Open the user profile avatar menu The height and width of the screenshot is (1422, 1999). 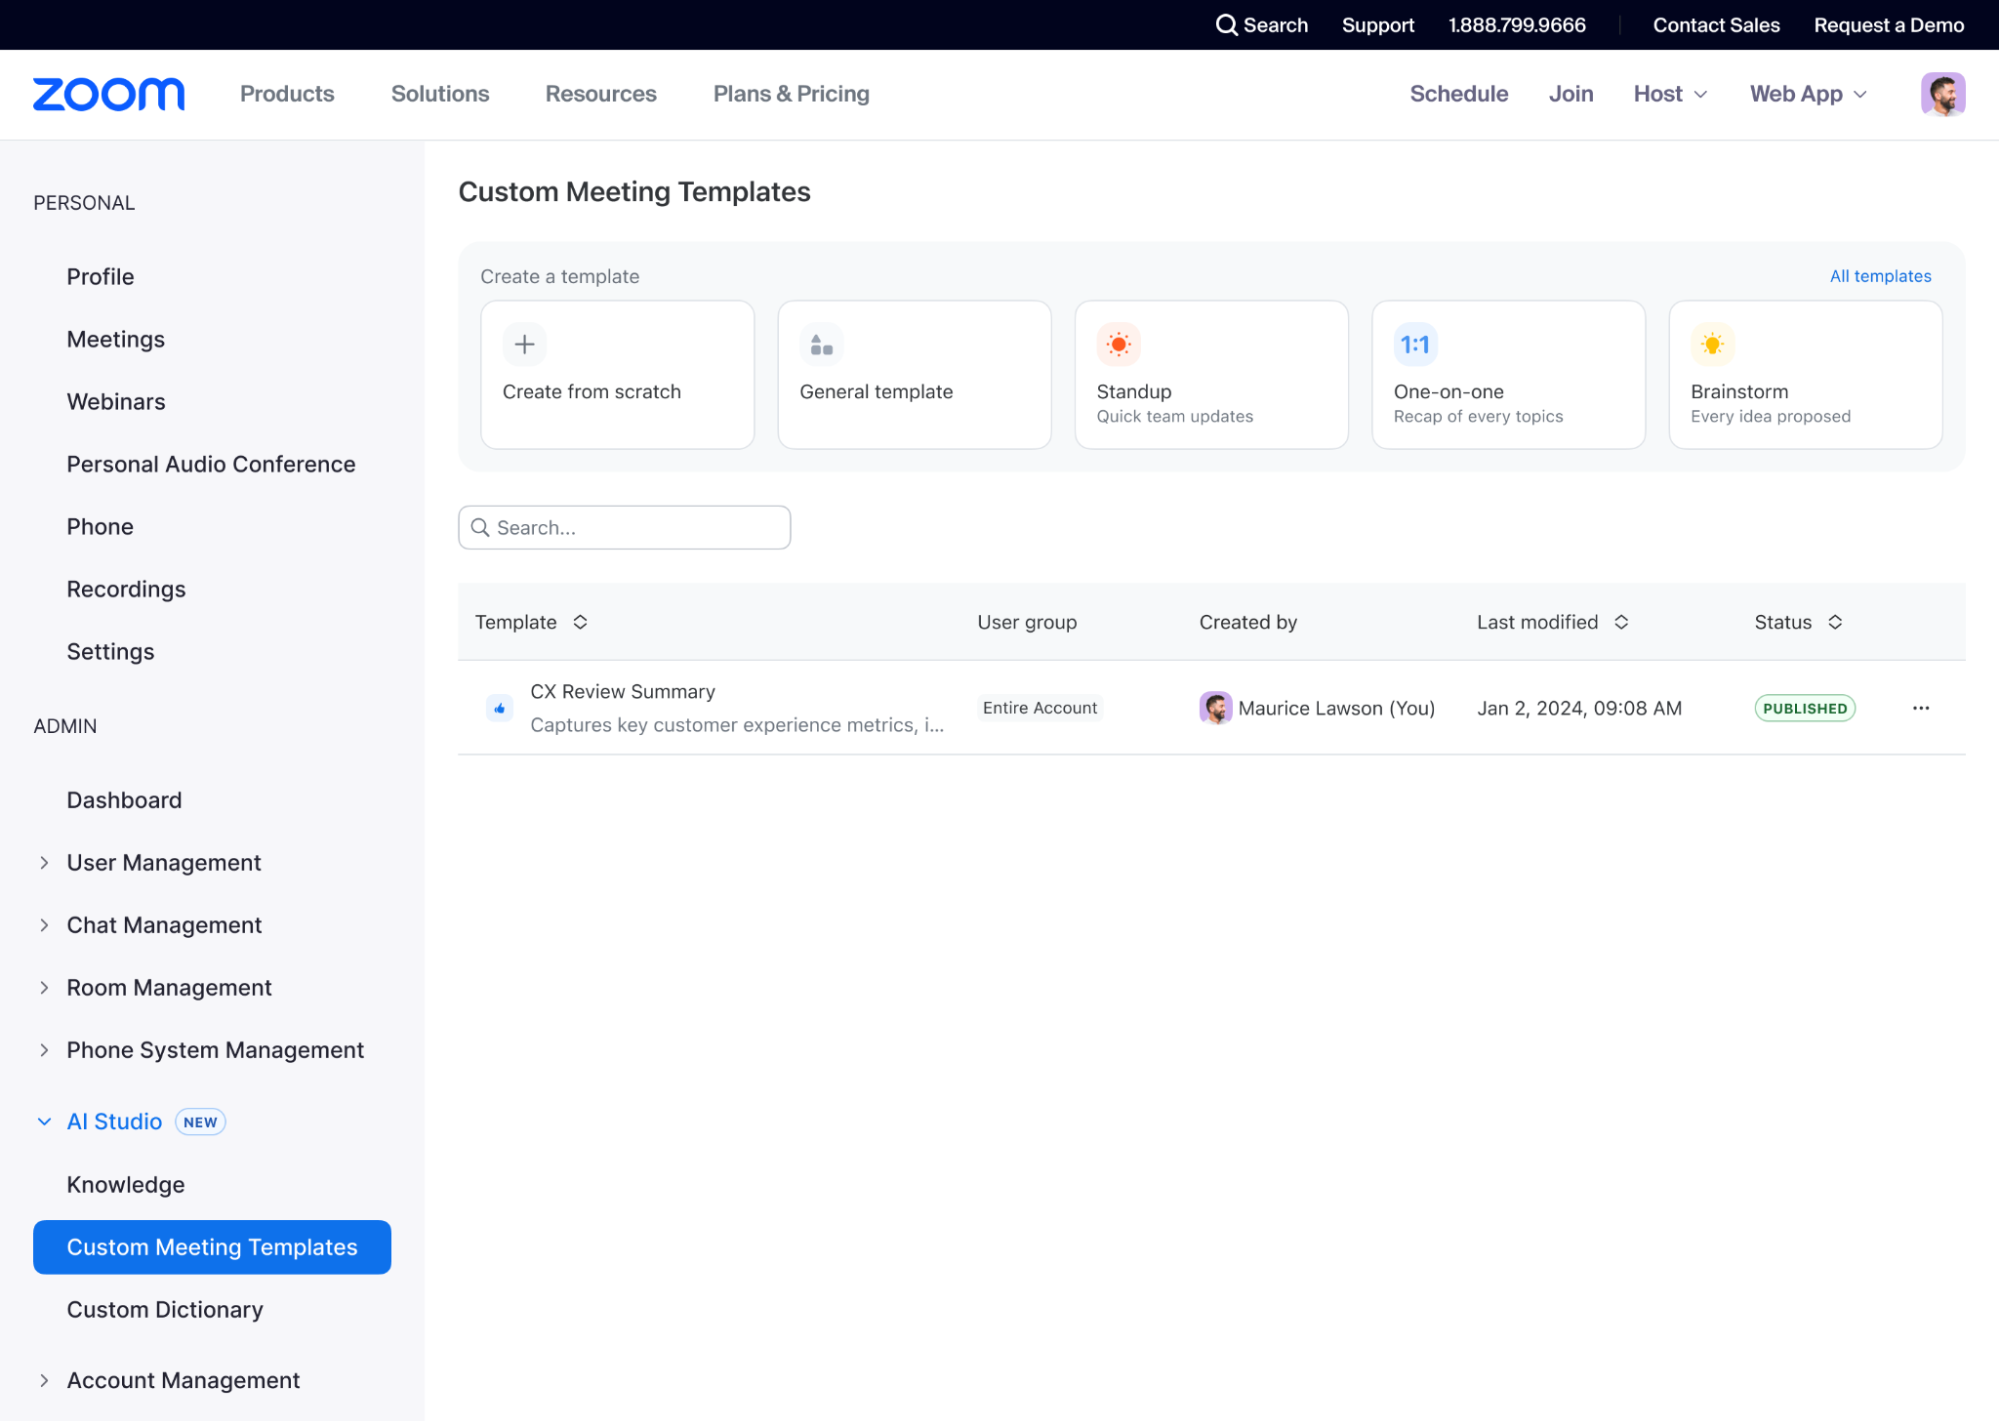click(x=1942, y=94)
